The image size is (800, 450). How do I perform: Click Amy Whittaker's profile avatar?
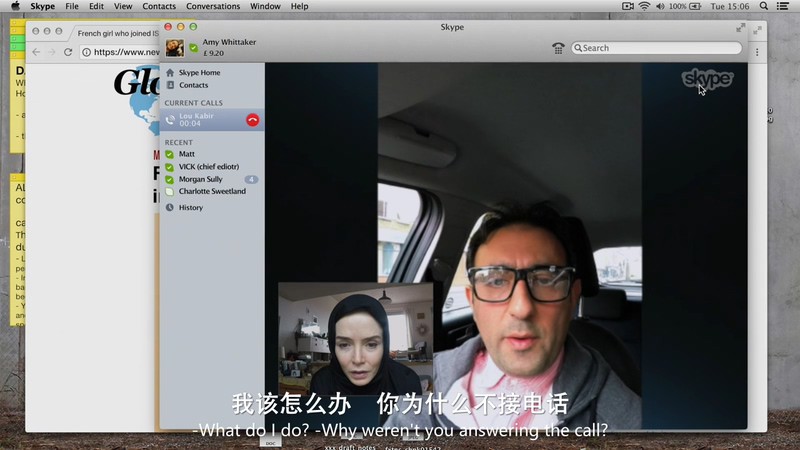[x=174, y=48]
